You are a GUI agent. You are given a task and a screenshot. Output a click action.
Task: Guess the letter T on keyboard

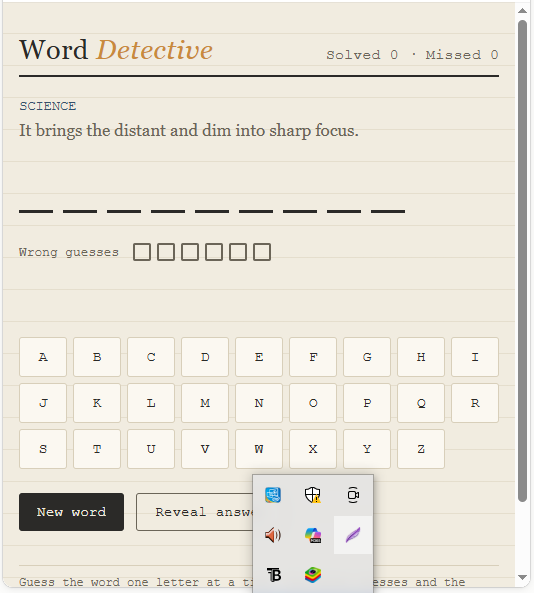click(97, 449)
